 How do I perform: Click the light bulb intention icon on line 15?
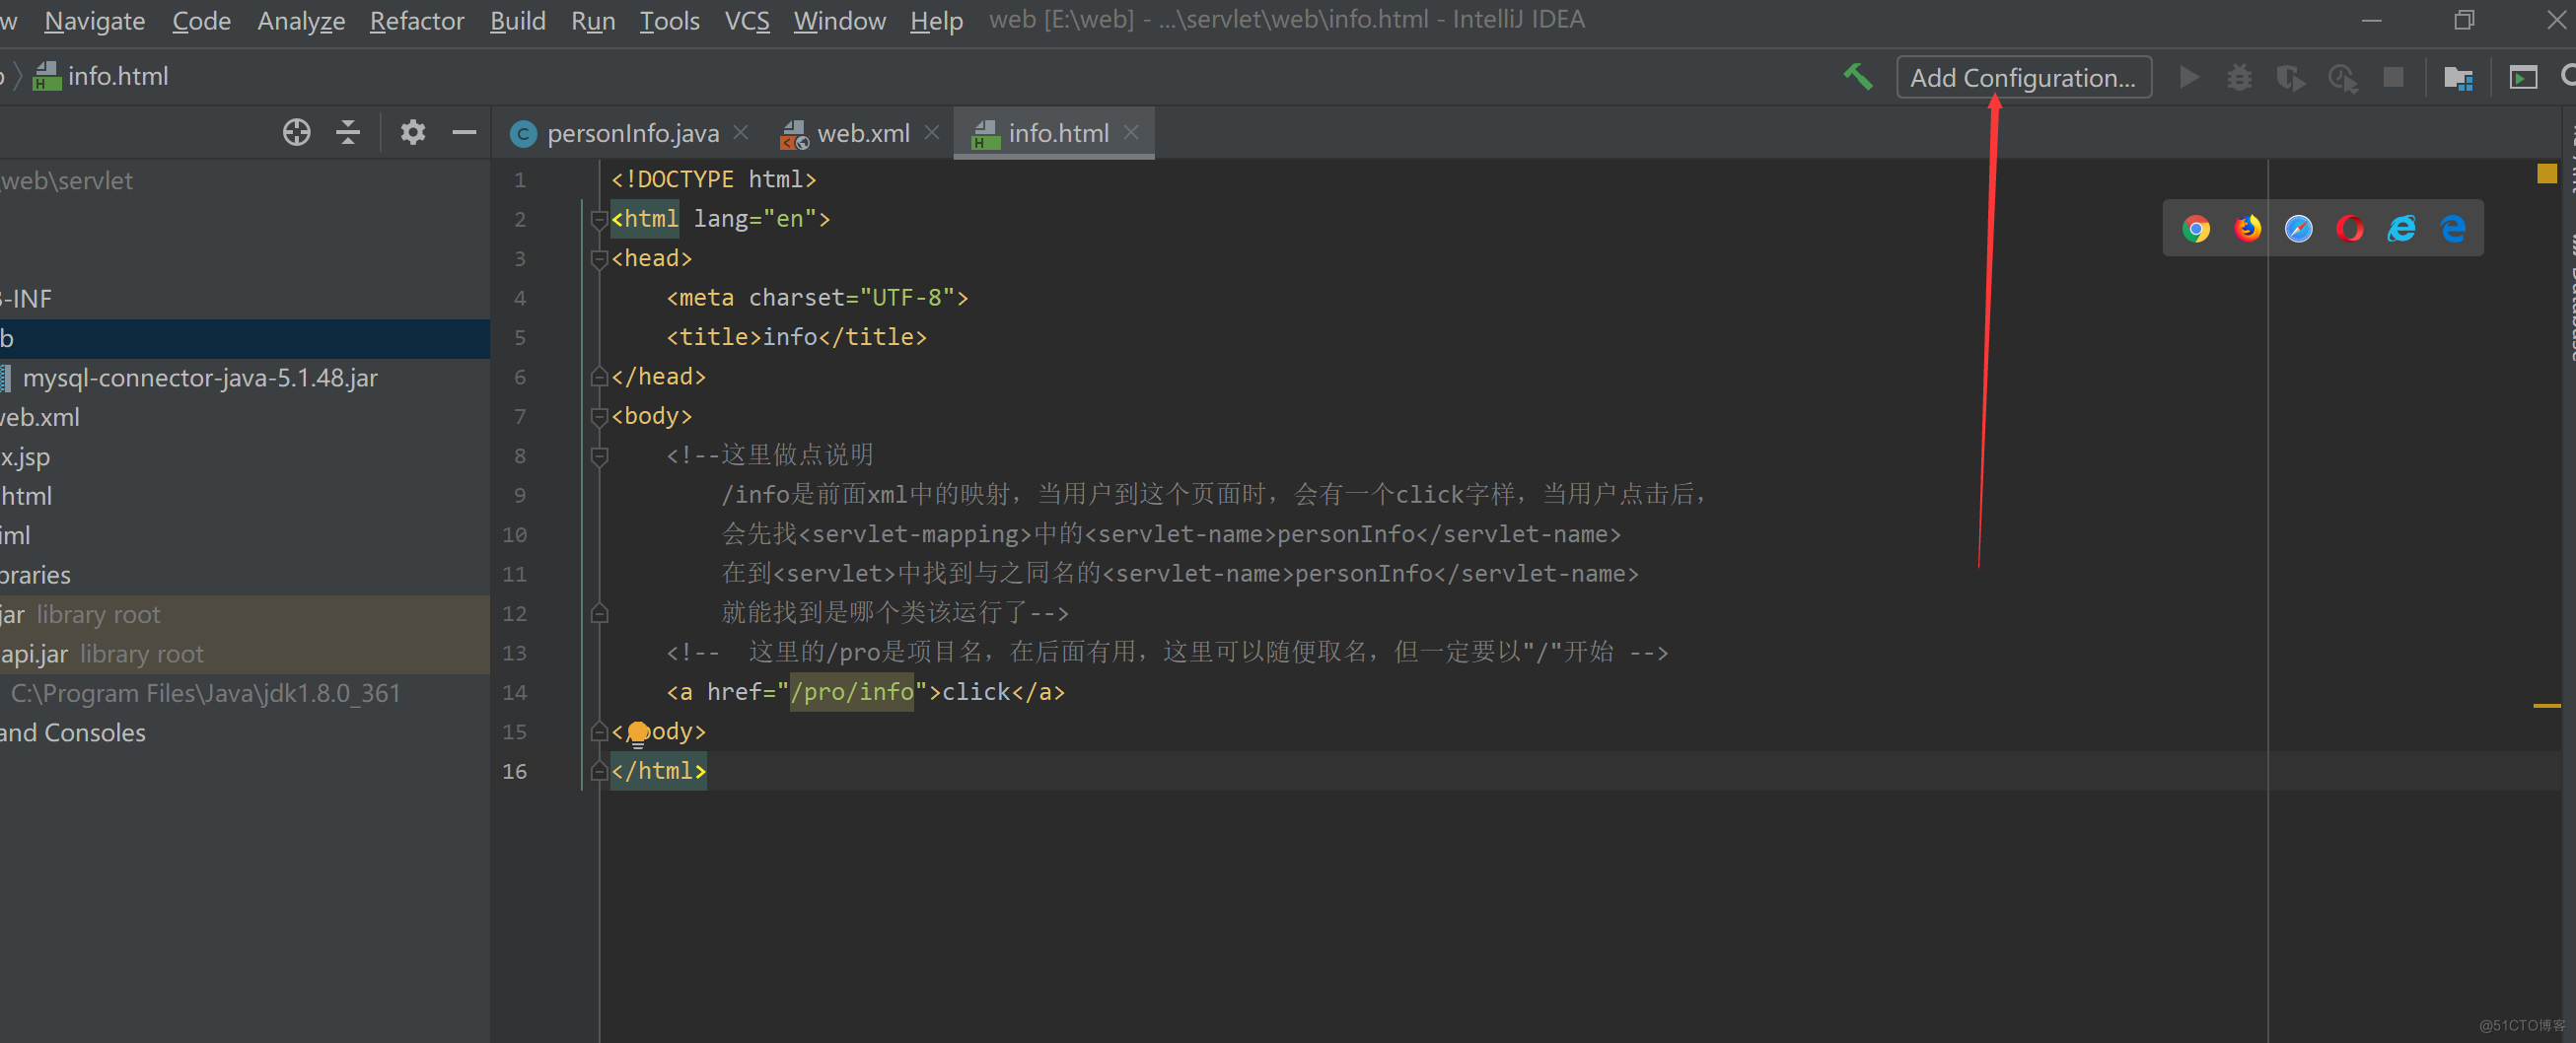tap(638, 733)
